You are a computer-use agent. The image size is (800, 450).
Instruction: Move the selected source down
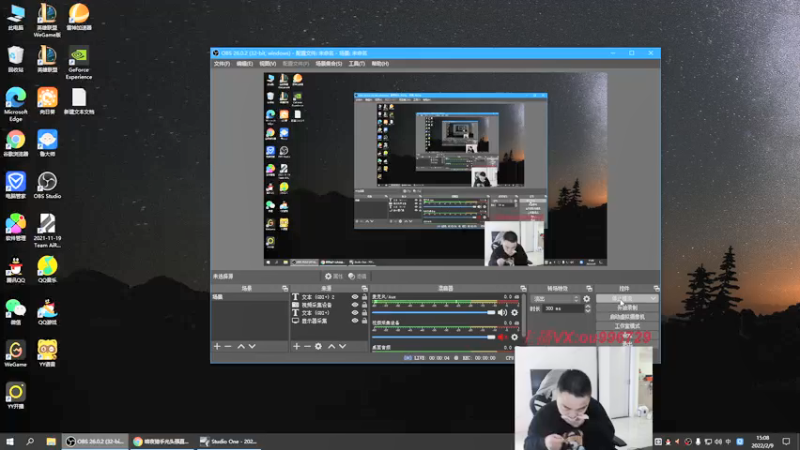[x=342, y=346]
